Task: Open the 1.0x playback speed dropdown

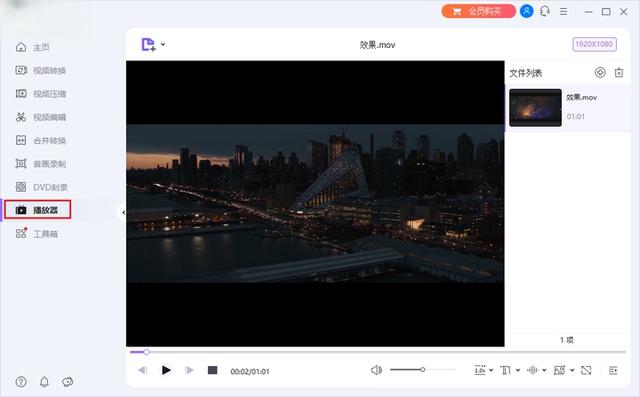Action: click(x=484, y=370)
